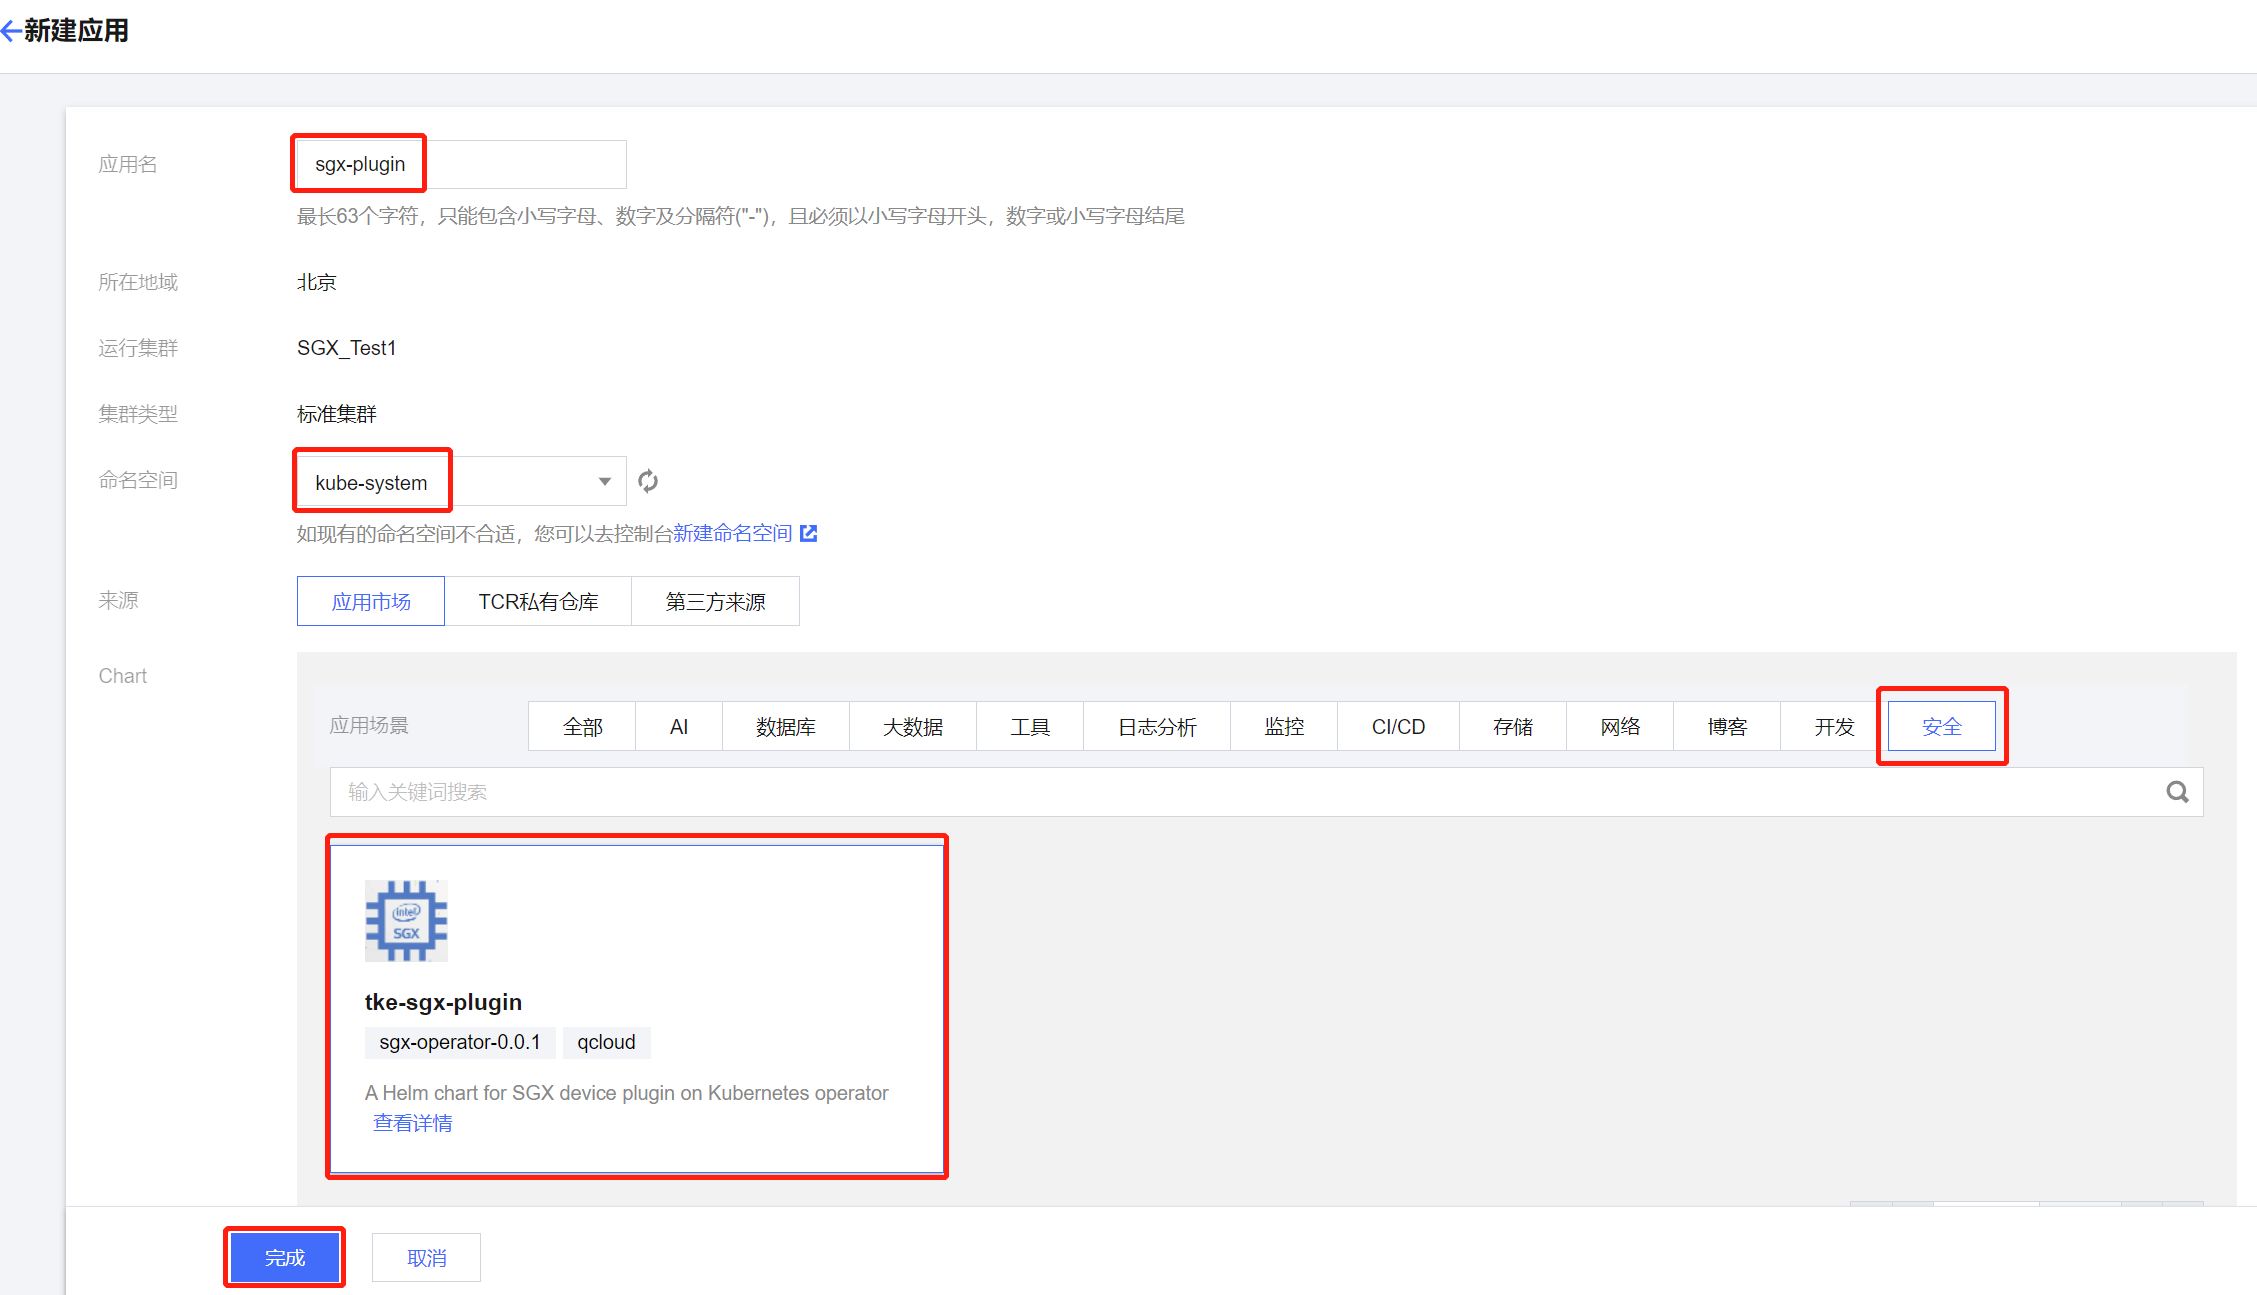Filter charts by 日志分析
The width and height of the screenshot is (2257, 1295).
coord(1157,727)
